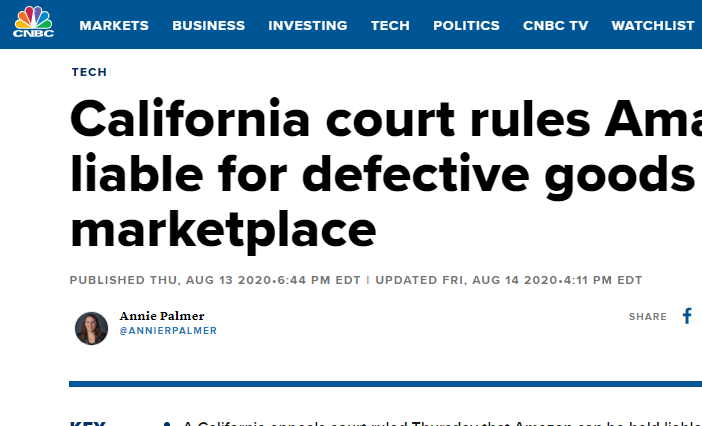This screenshot has width=702, height=426.
Task: Navigate to CNBC TV
Action: (555, 26)
